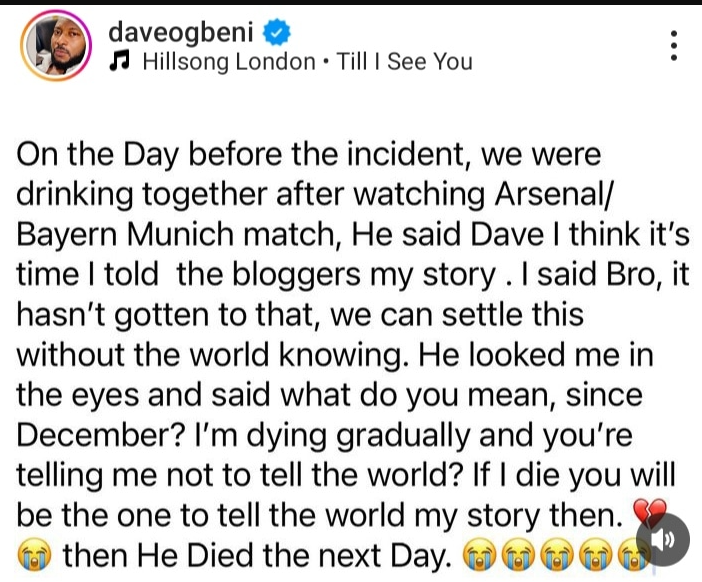Tap the broken heart emoji
The width and height of the screenshot is (702, 582).
point(650,515)
